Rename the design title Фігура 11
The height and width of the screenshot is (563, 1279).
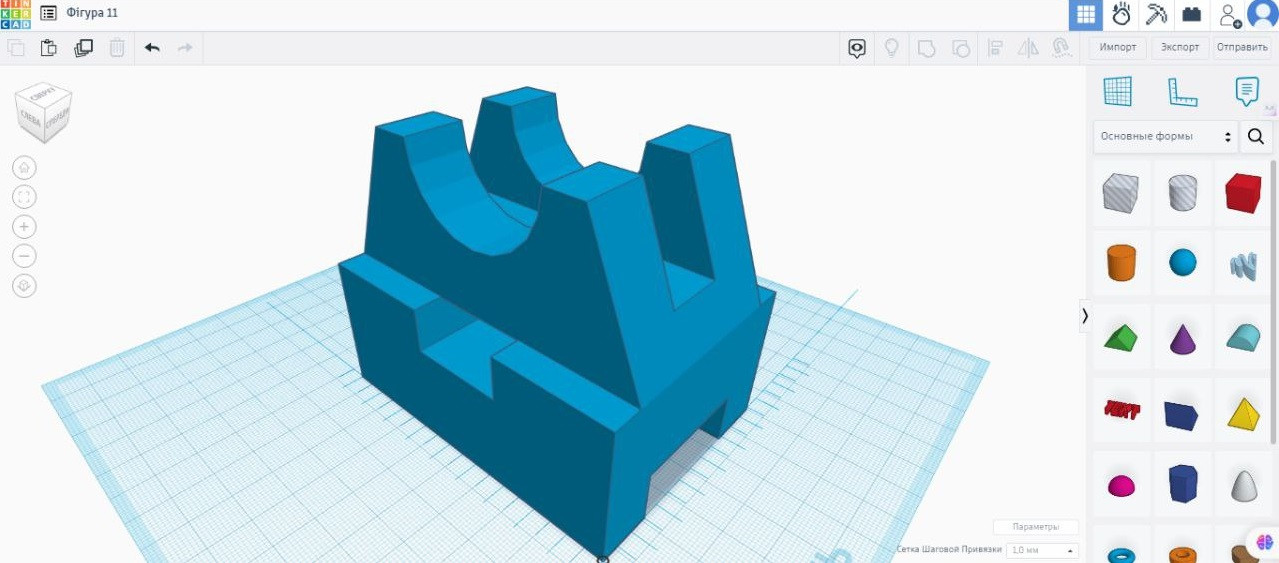pos(92,14)
